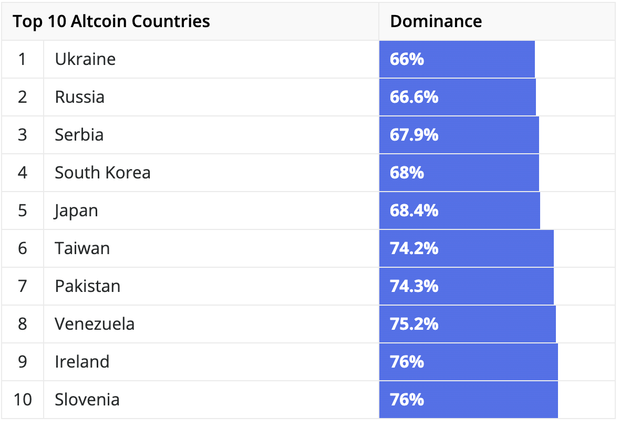This screenshot has width=620, height=421.
Task: Select the 75.2% dominance bar label
Action: [414, 324]
